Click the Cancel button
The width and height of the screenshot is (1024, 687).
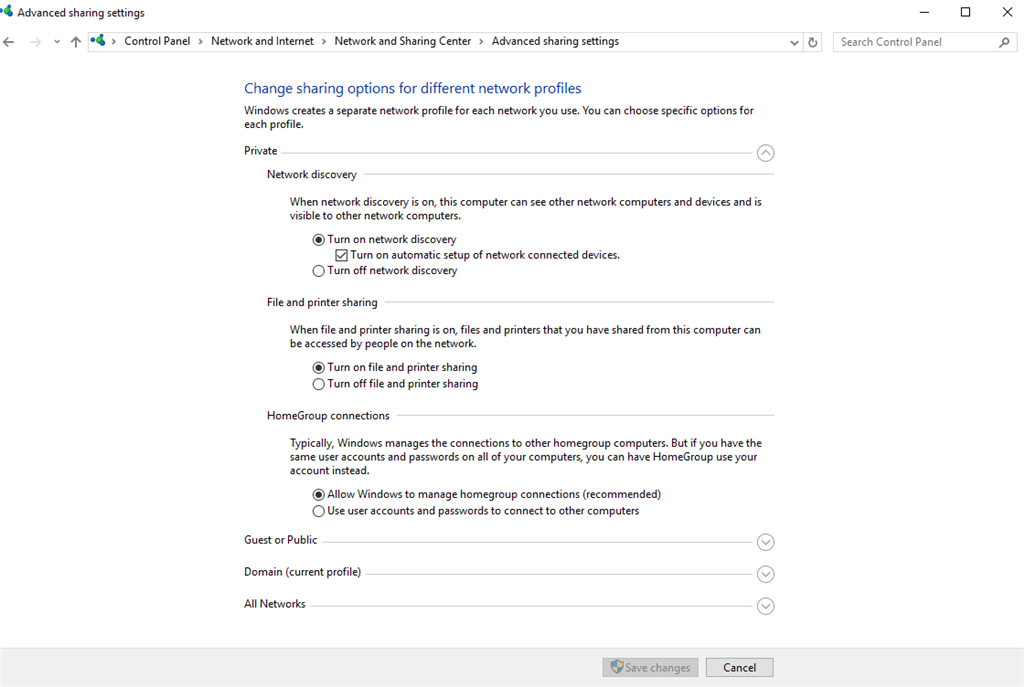click(739, 667)
